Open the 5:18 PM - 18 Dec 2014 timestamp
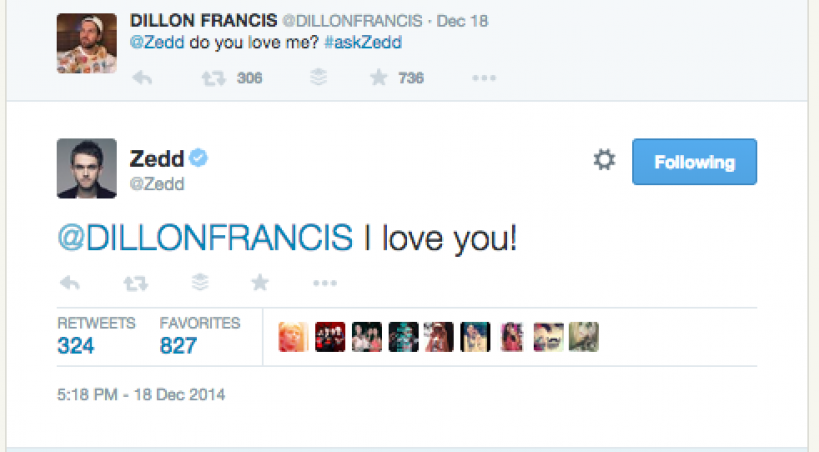 coord(141,394)
